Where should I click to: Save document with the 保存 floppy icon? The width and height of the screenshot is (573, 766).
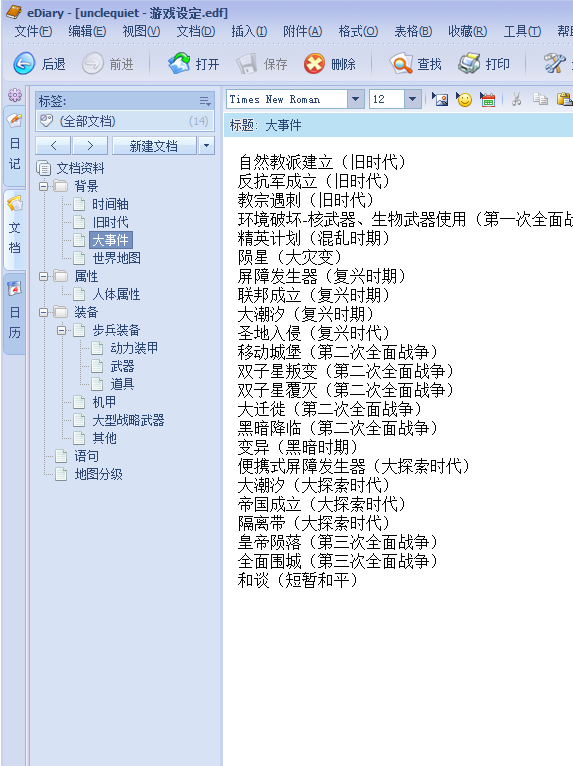coord(247,64)
